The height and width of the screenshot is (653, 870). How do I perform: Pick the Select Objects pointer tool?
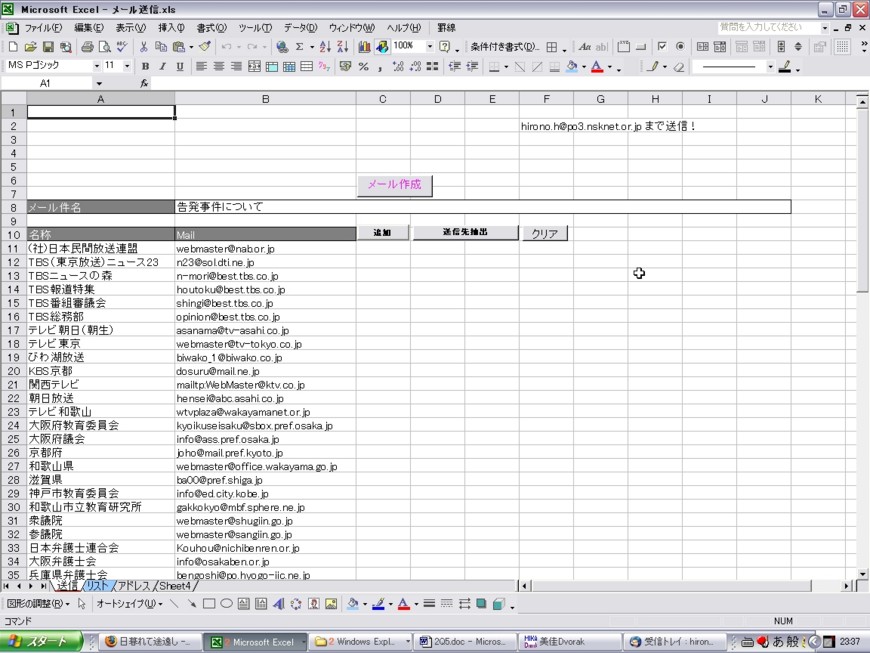82,604
